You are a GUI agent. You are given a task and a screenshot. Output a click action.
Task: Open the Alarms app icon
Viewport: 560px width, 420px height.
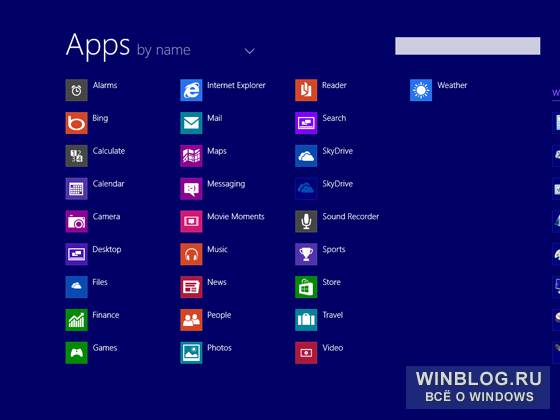point(76,90)
